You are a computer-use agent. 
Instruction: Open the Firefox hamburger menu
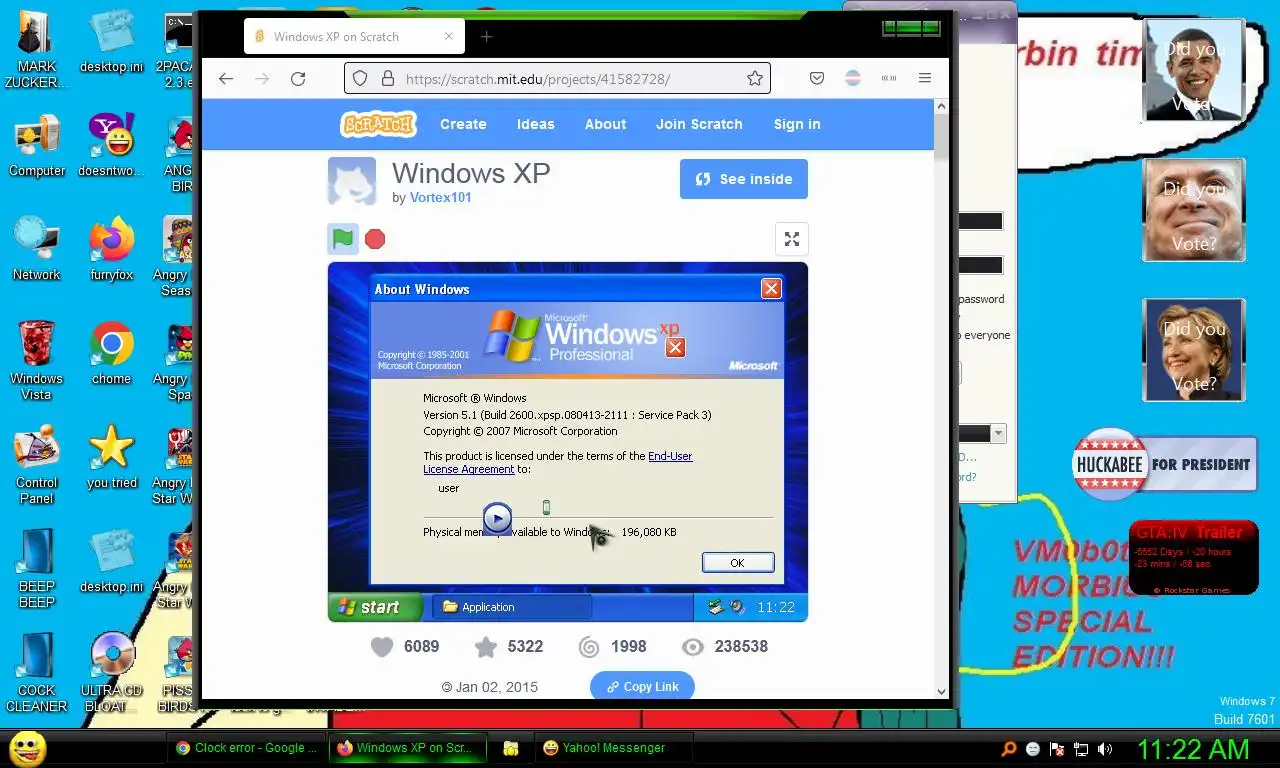click(x=925, y=78)
